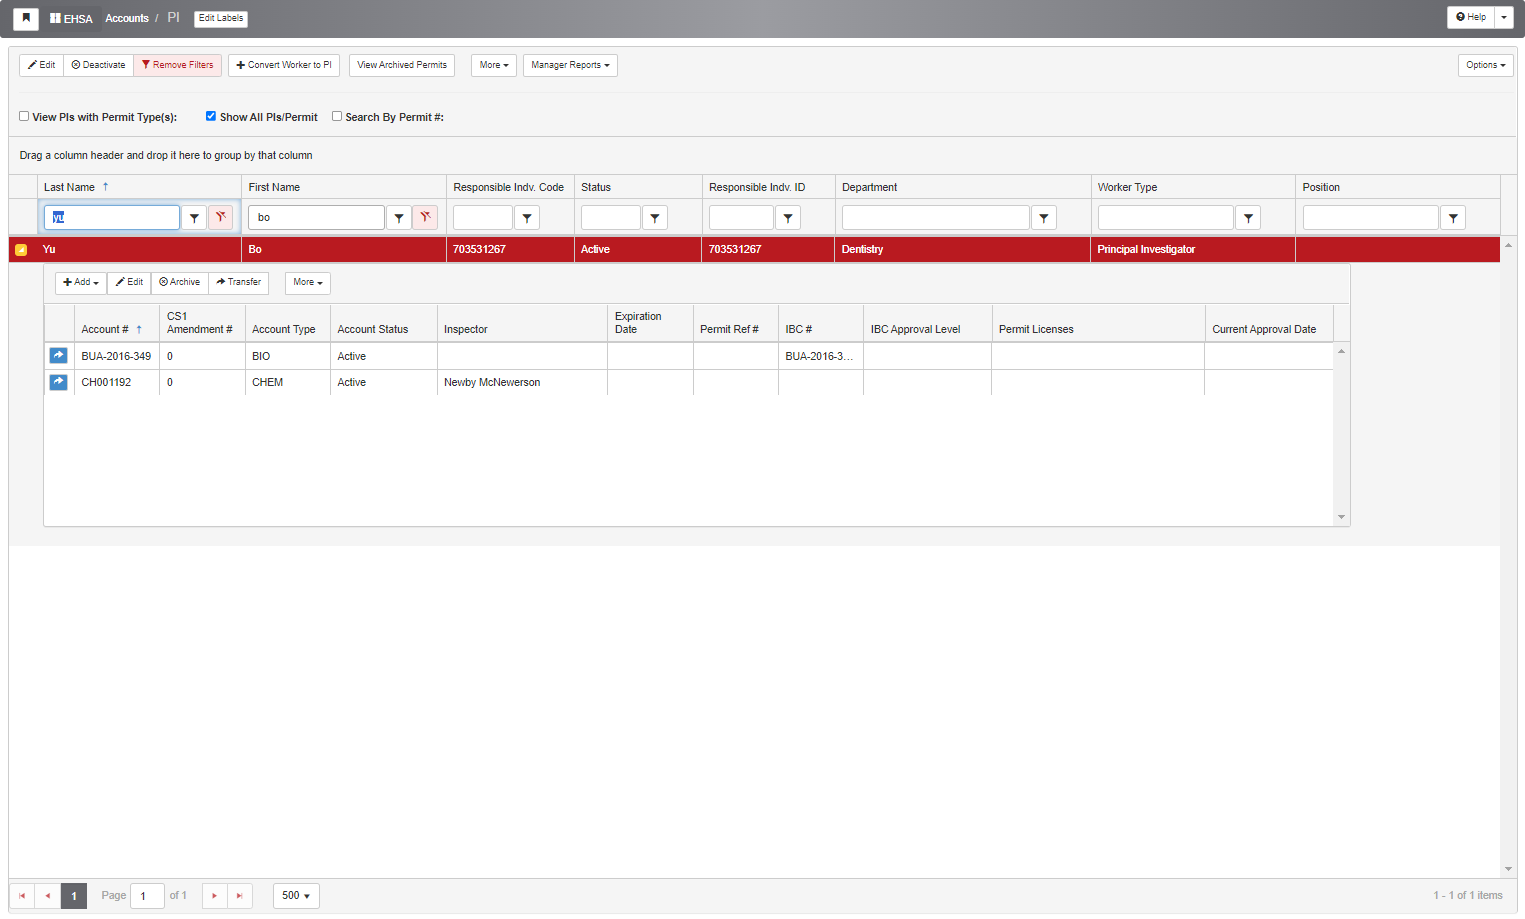The image size is (1525, 919).
Task: Uncheck Show All PIs/Permit
Action: point(211,116)
